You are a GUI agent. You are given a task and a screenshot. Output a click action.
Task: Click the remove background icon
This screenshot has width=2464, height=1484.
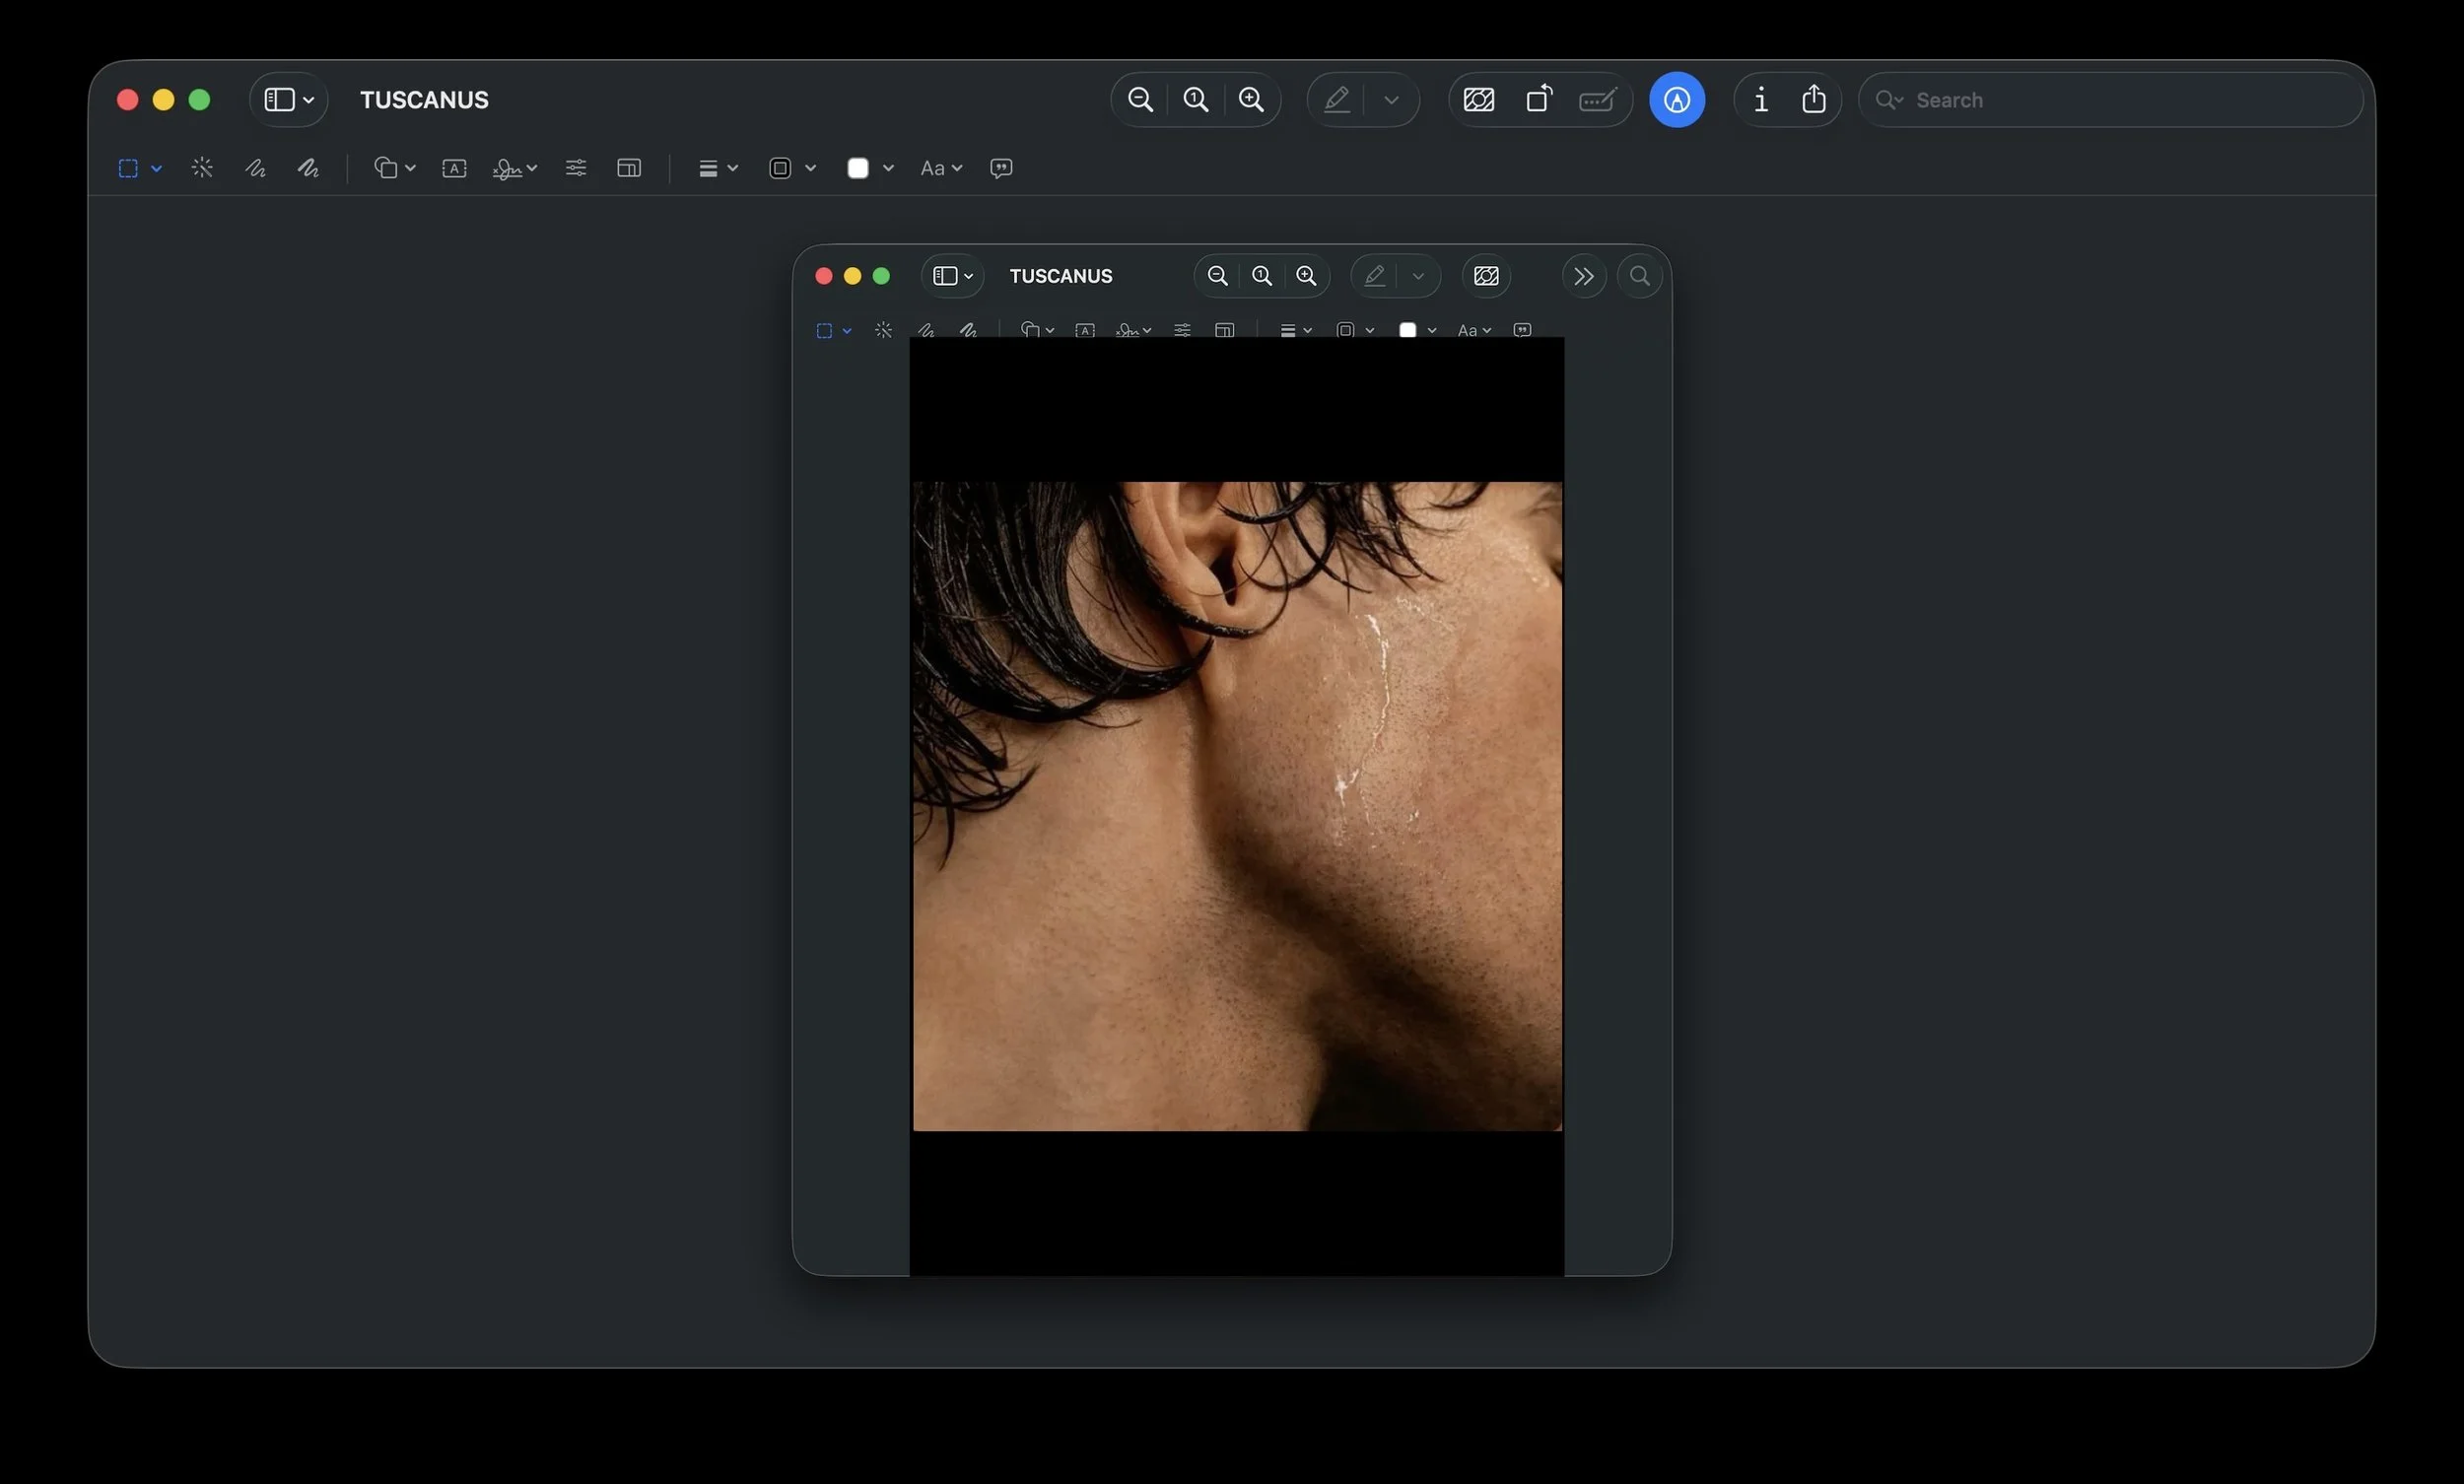[1479, 99]
